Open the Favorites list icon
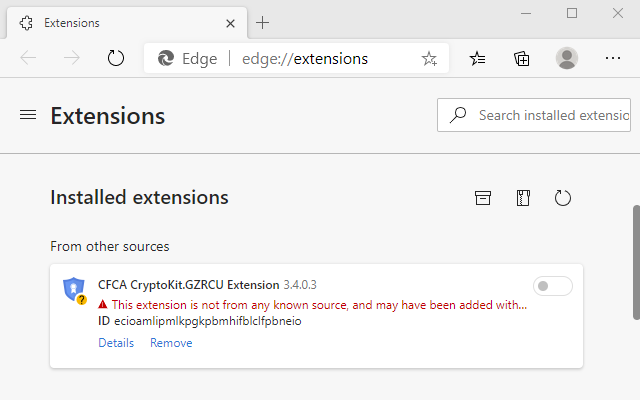 pos(478,58)
